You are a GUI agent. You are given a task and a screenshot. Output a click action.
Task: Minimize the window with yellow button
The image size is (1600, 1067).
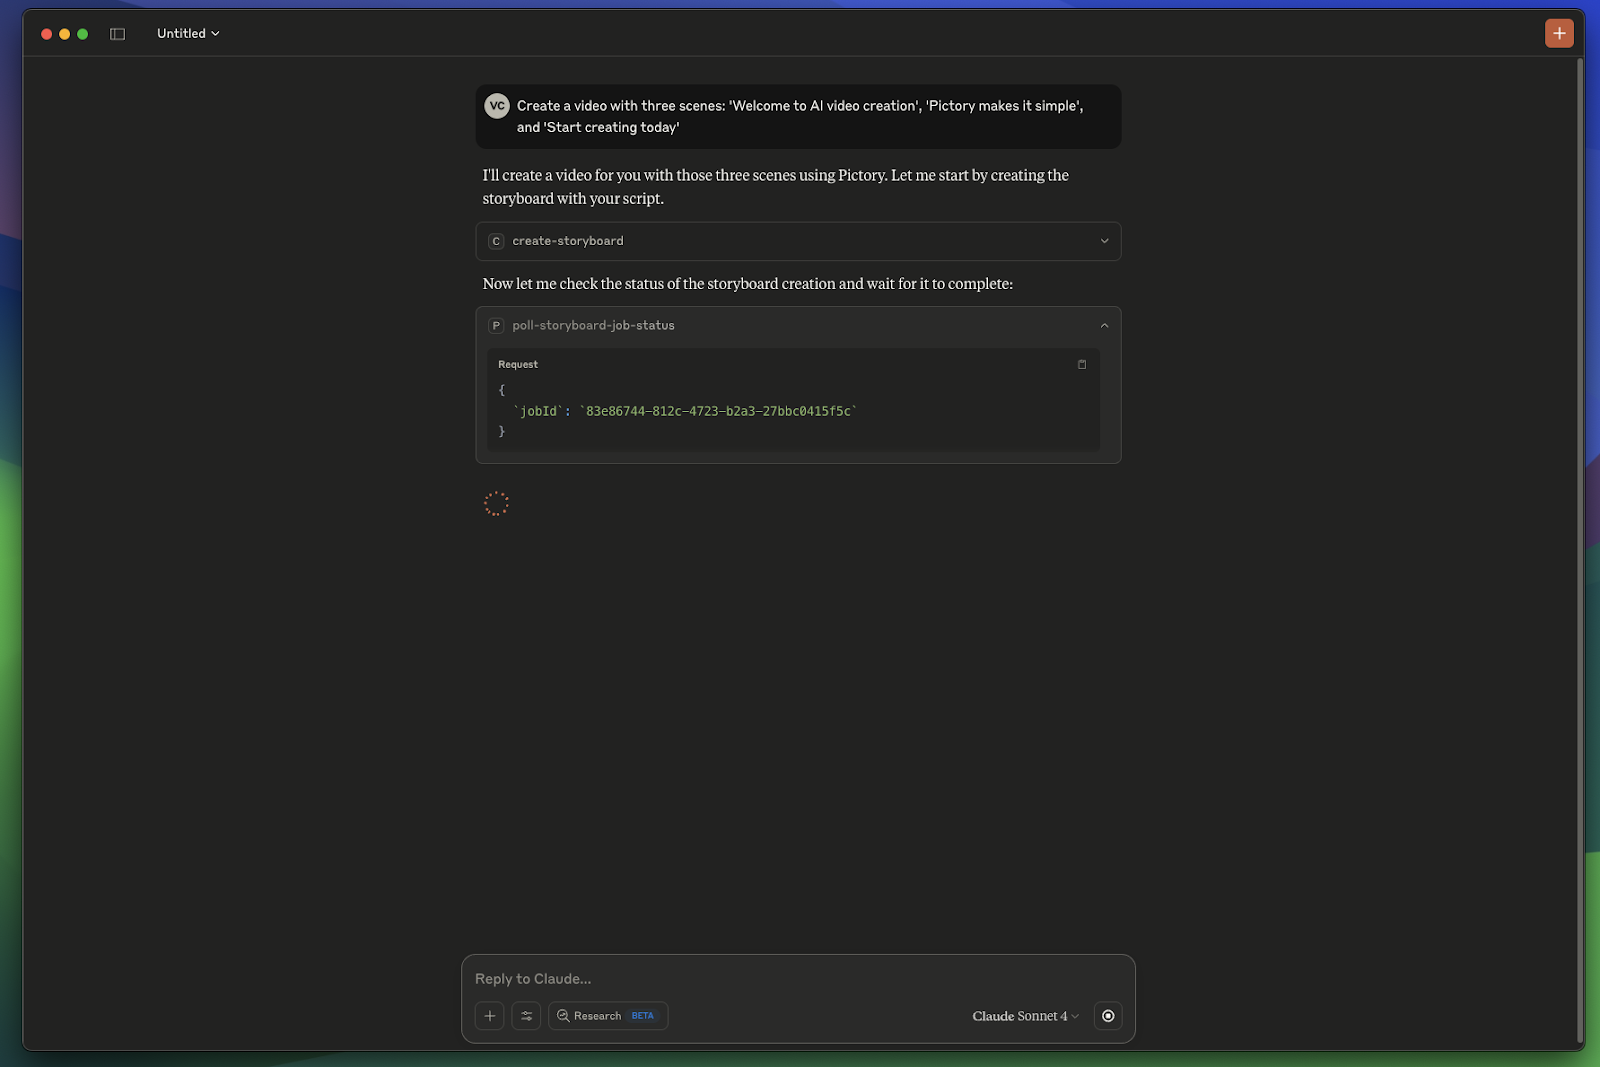[65, 34]
